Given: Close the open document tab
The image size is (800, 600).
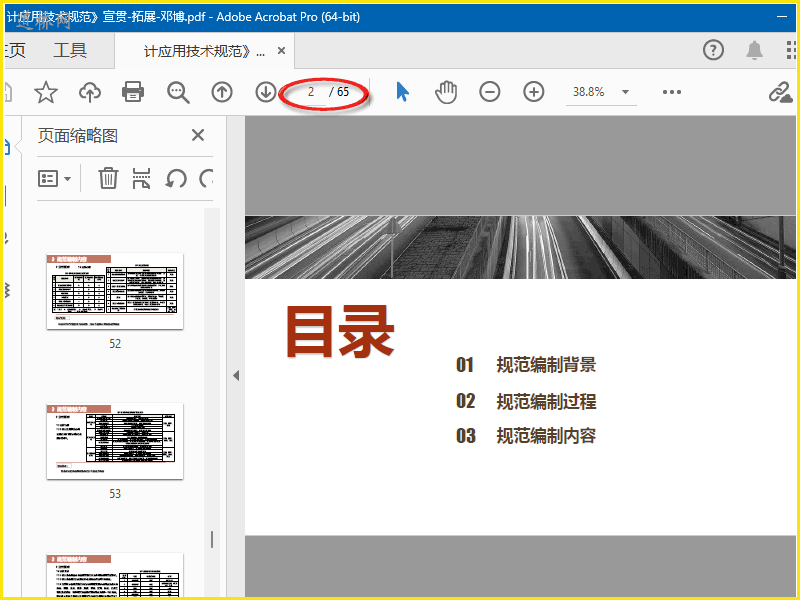Looking at the screenshot, I should tap(281, 51).
